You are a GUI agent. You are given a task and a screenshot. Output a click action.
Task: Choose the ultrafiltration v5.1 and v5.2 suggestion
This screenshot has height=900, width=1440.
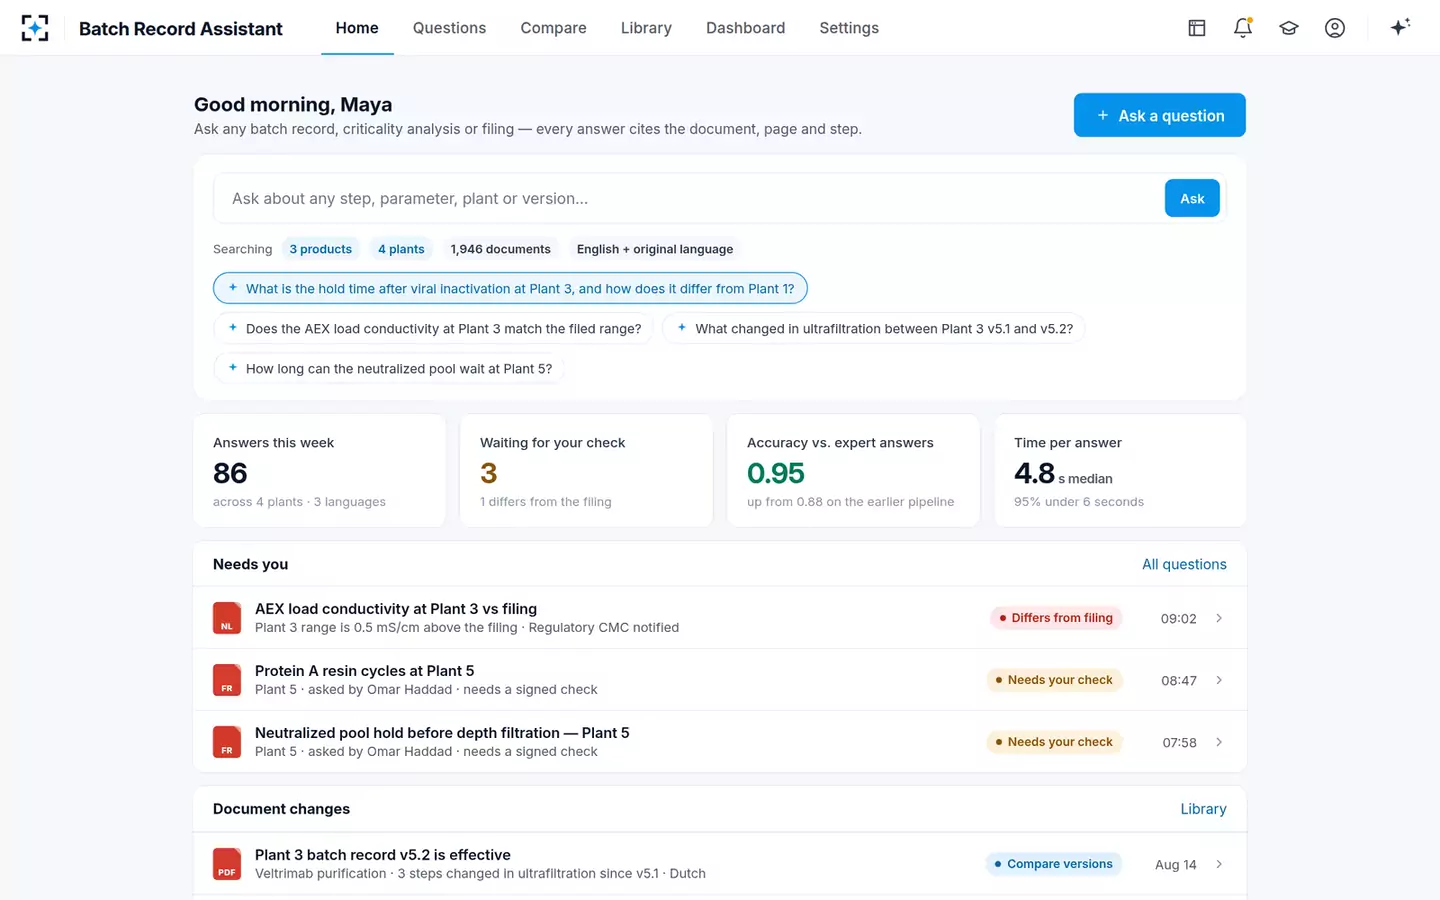[874, 328]
